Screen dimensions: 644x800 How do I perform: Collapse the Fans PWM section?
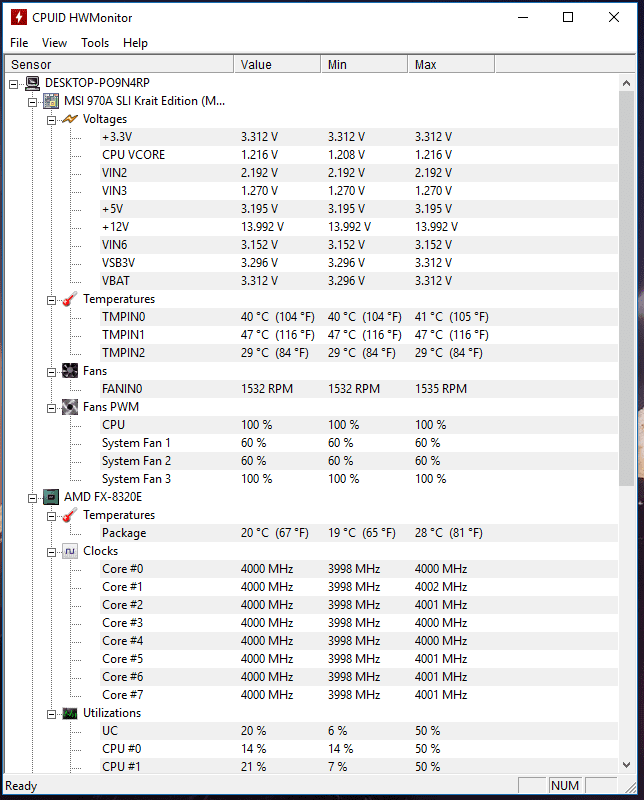[x=51, y=408]
